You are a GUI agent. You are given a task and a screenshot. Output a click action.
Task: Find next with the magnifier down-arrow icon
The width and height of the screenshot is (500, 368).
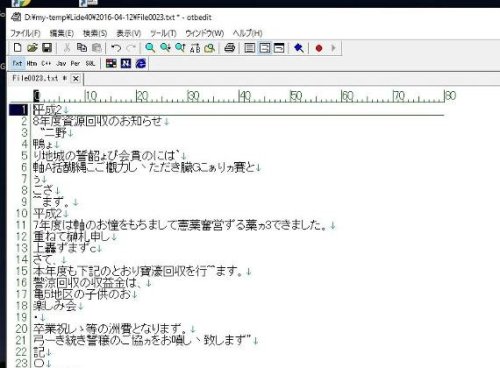coord(165,48)
